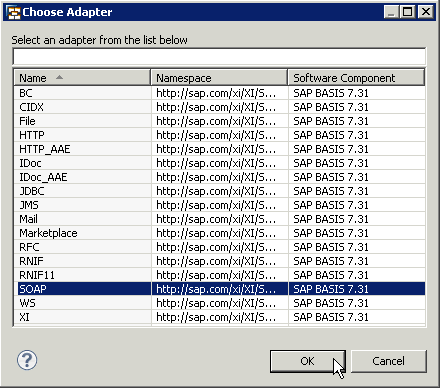Maximize the Choose Adapter window
The height and width of the screenshot is (388, 440).
(x=408, y=12)
